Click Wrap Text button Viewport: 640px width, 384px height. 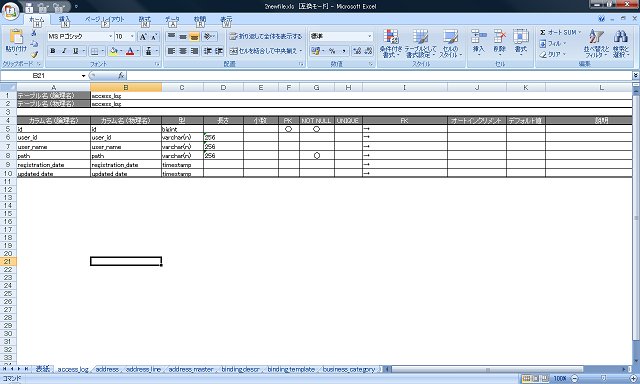pos(266,36)
